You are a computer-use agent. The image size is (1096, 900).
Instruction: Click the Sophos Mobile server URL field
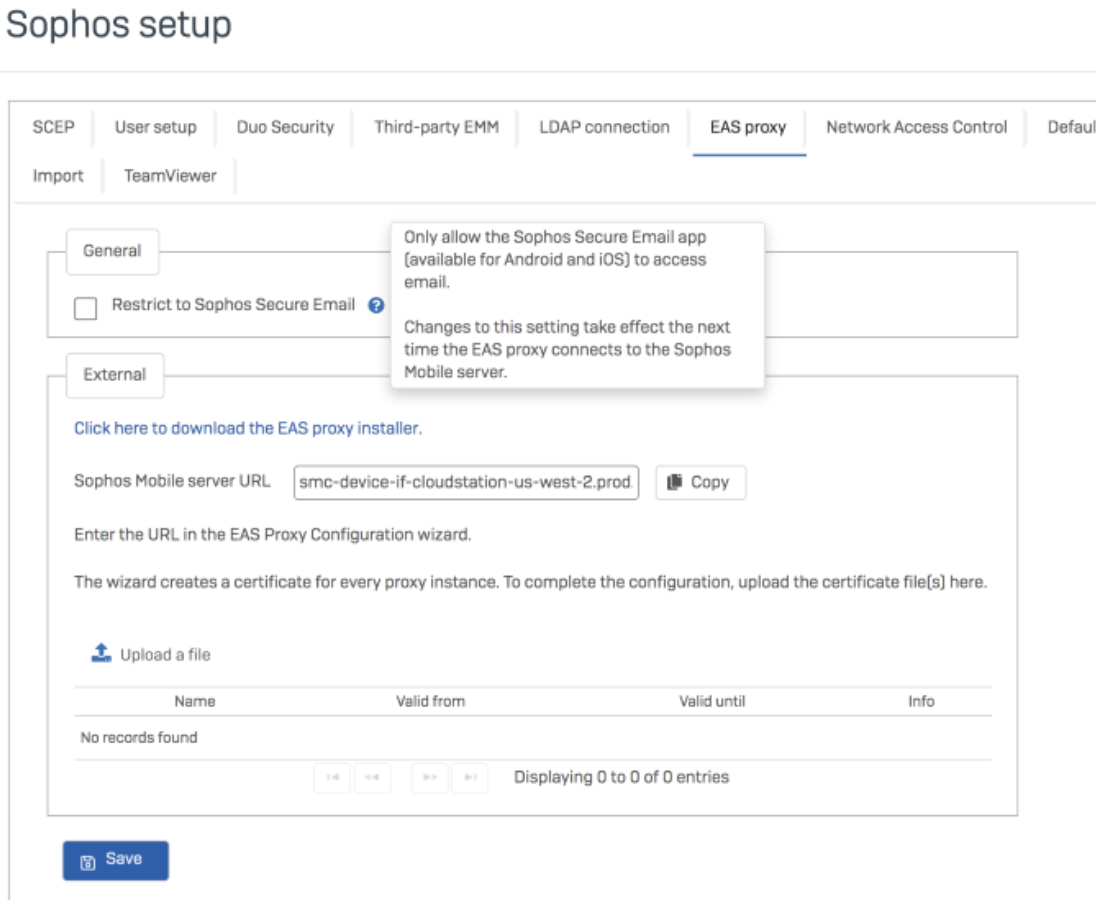coord(466,482)
